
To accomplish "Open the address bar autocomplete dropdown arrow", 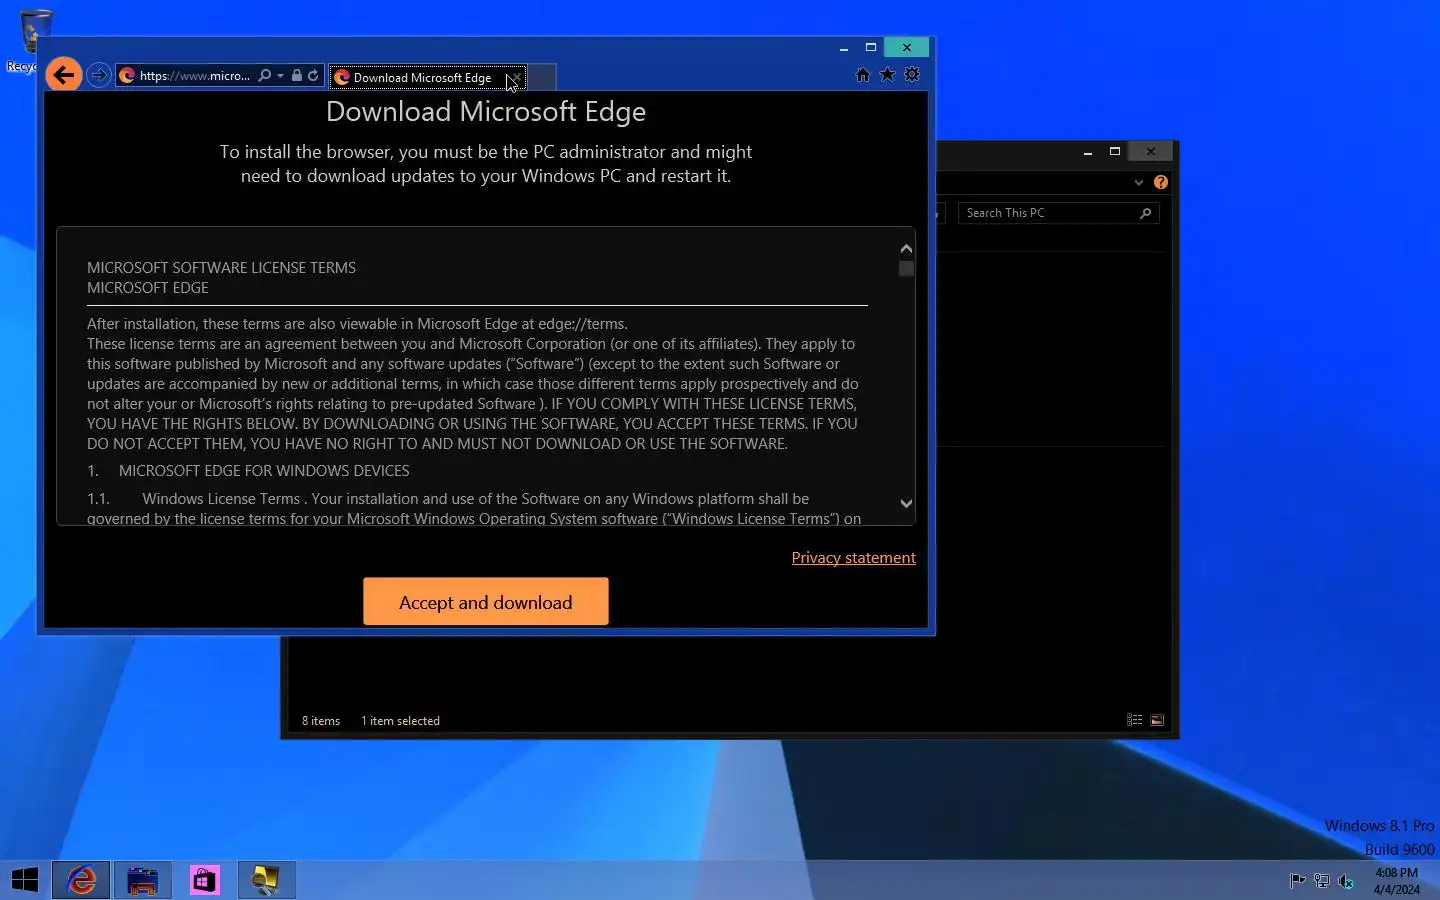I will (281, 76).
